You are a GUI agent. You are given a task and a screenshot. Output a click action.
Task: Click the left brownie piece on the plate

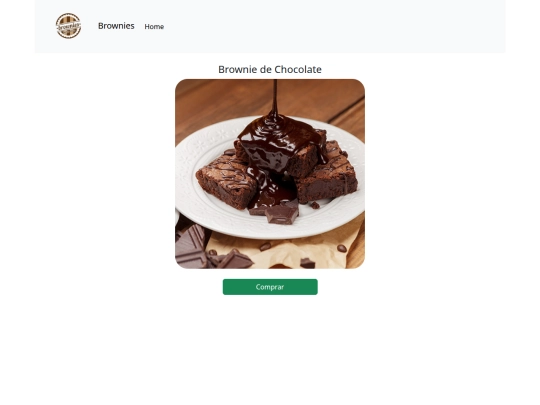pyautogui.click(x=227, y=181)
